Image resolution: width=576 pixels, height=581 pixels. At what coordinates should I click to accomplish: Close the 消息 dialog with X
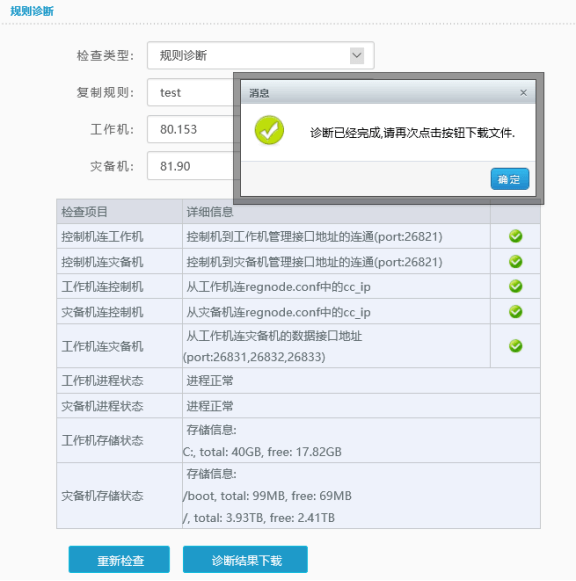pos(523,93)
